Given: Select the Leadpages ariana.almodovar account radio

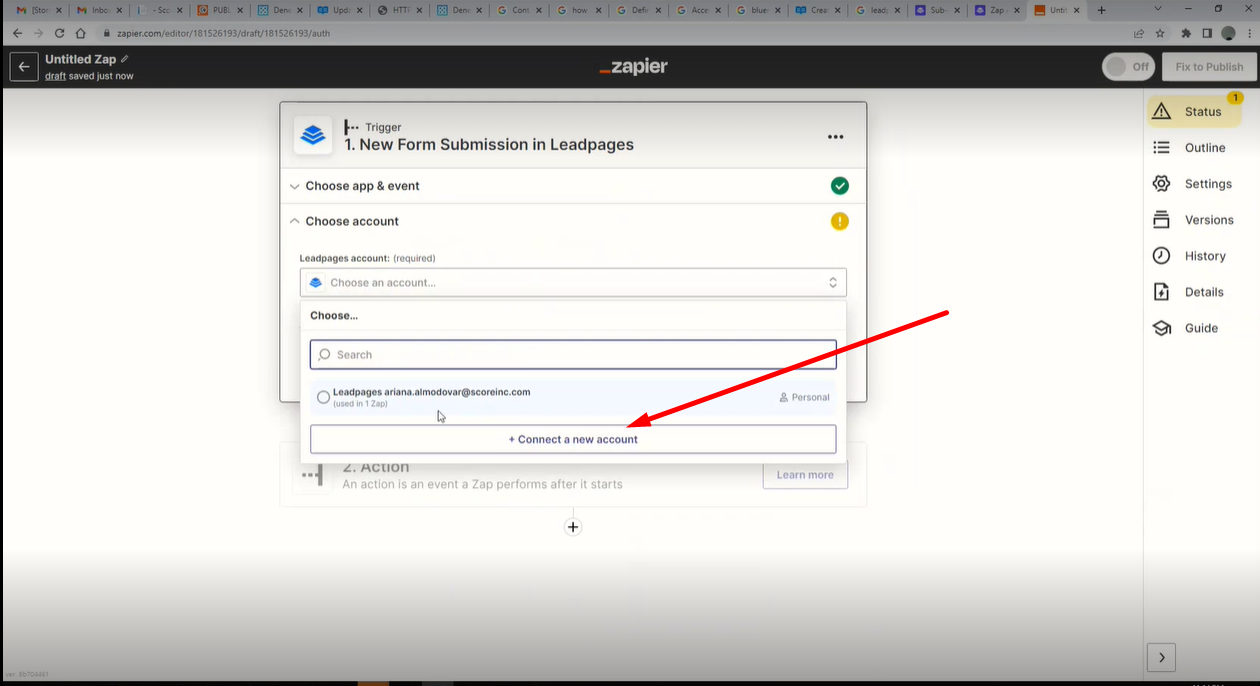Looking at the screenshot, I should [323, 397].
